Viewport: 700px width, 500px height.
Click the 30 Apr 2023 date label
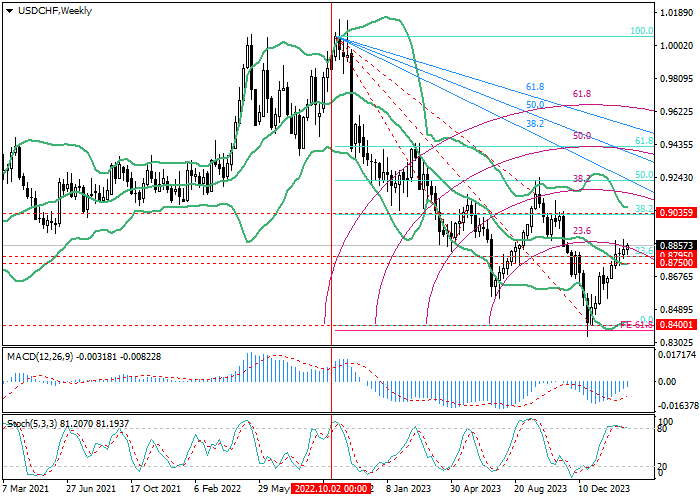[x=475, y=488]
